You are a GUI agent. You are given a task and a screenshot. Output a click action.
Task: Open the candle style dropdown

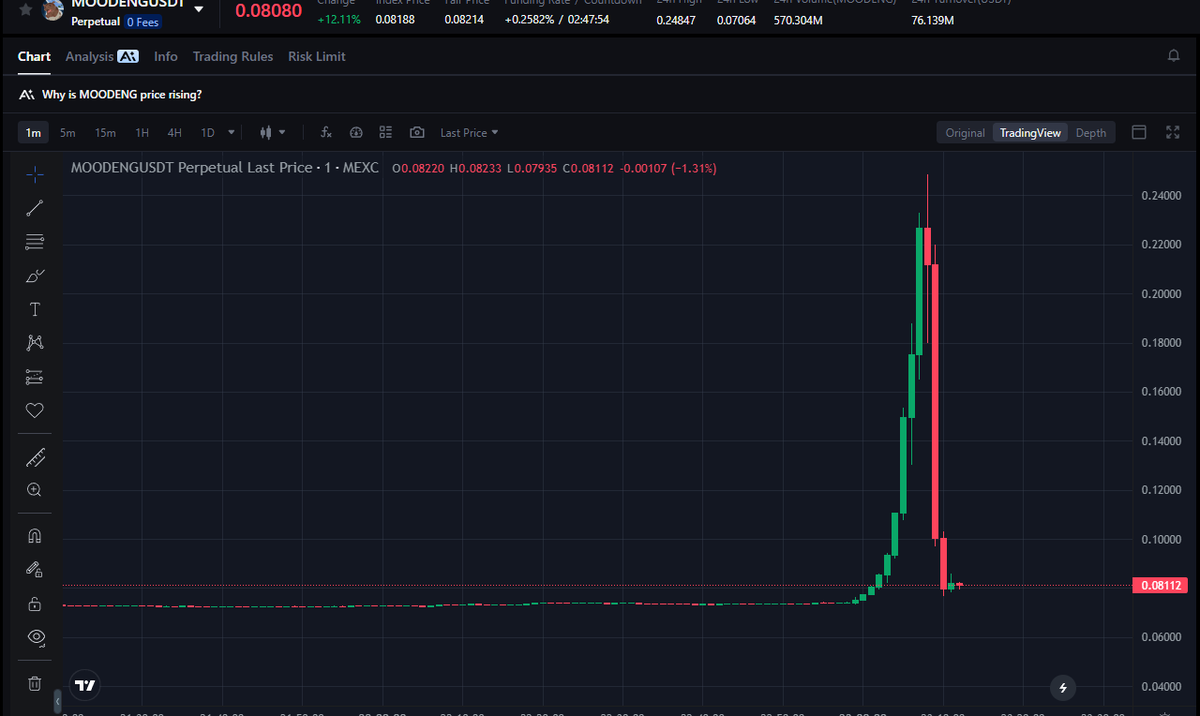pos(272,132)
